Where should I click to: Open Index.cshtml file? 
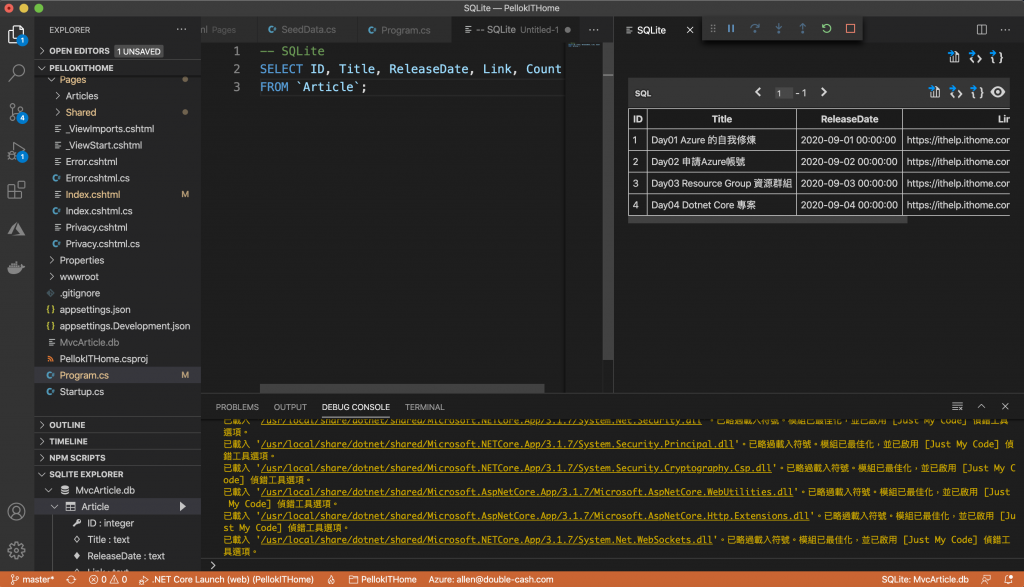(x=93, y=195)
